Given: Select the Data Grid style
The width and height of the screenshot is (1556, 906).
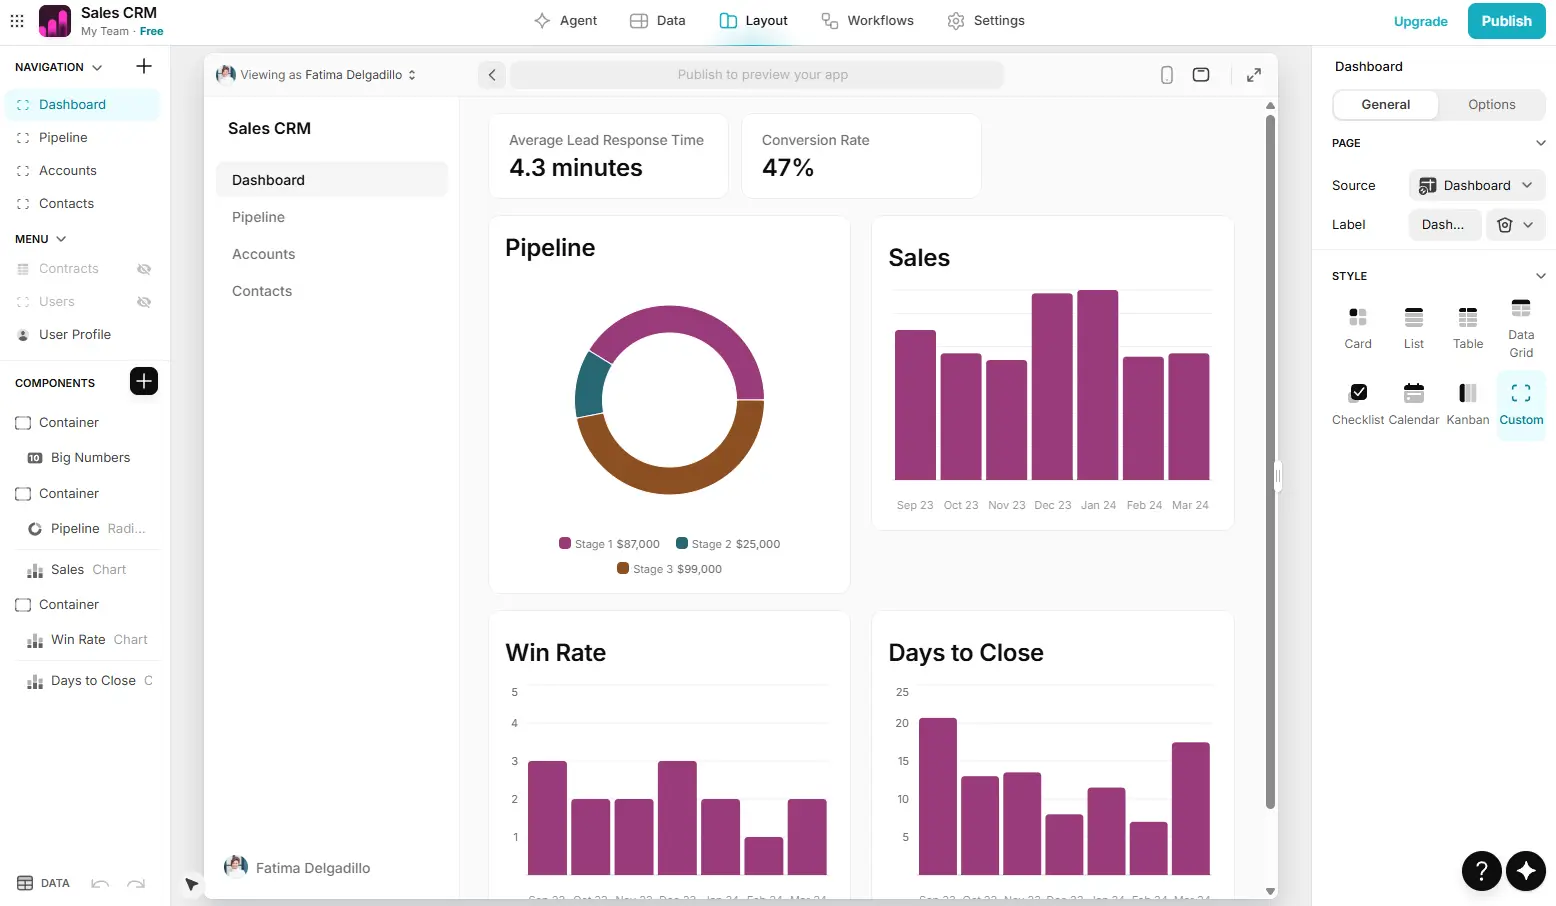Looking at the screenshot, I should [1521, 328].
